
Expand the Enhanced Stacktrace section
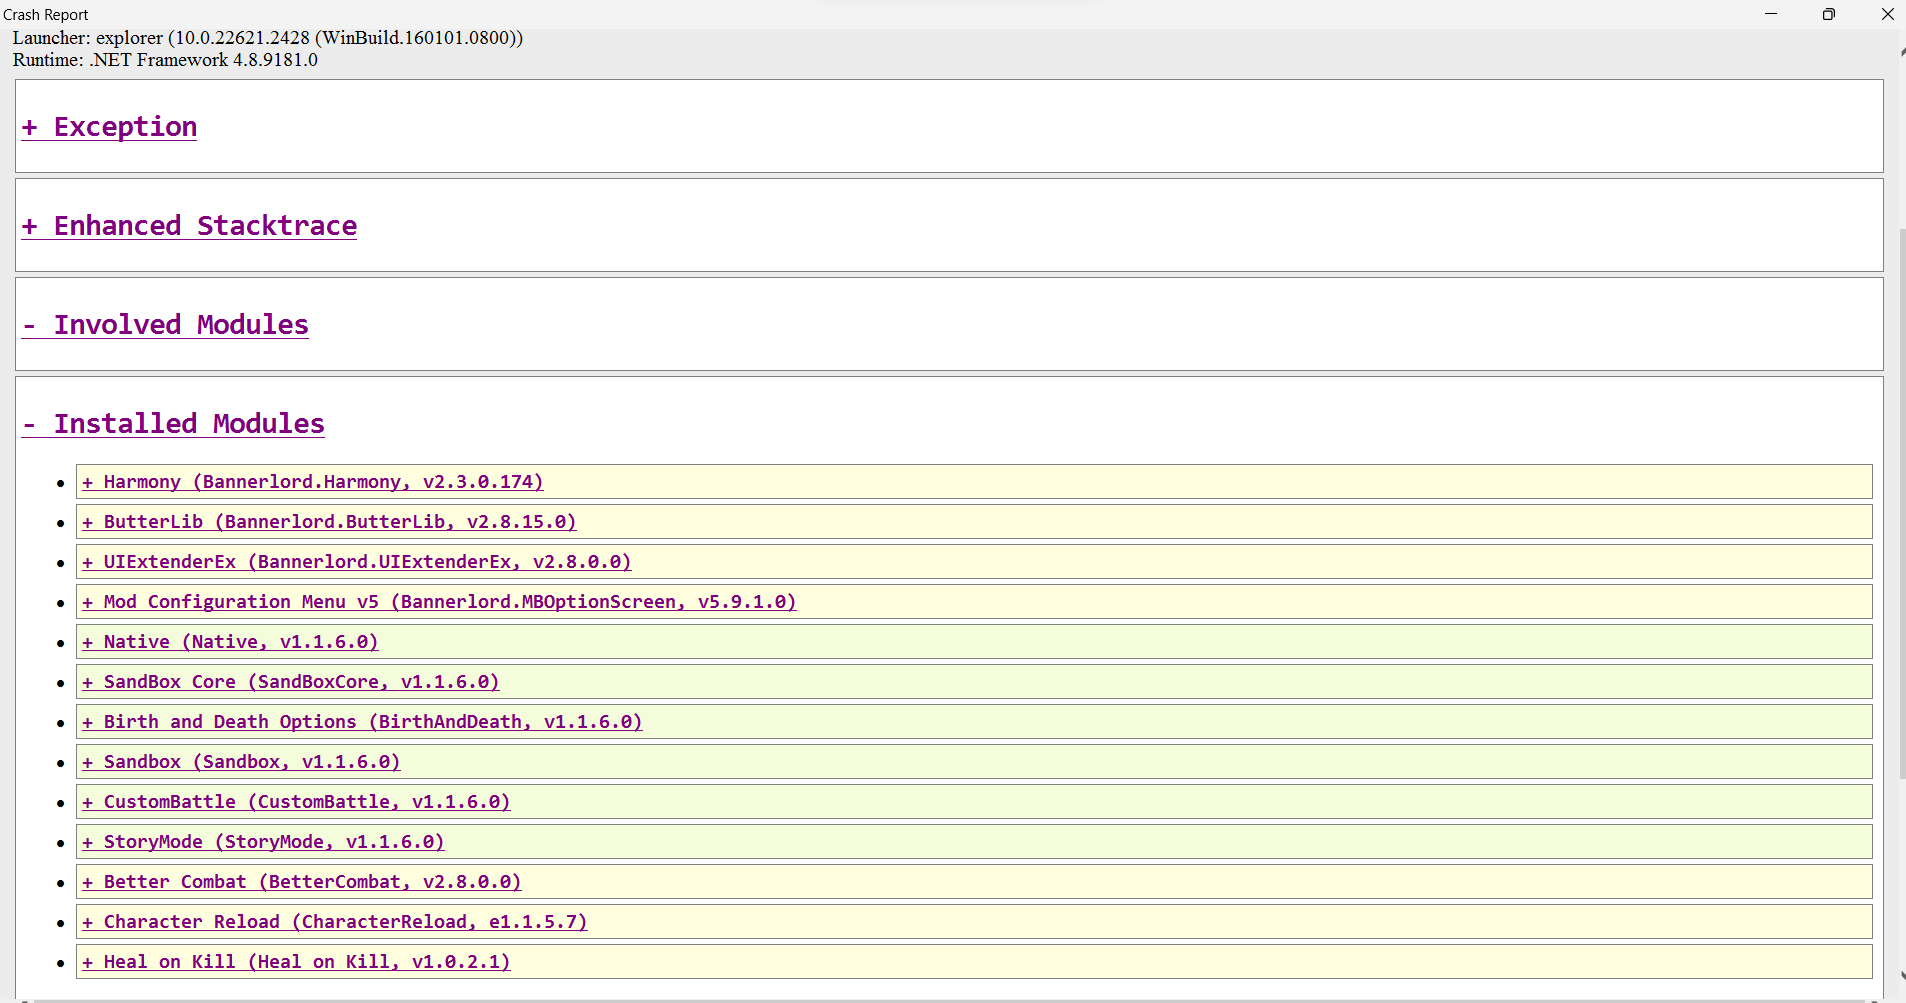click(x=189, y=226)
